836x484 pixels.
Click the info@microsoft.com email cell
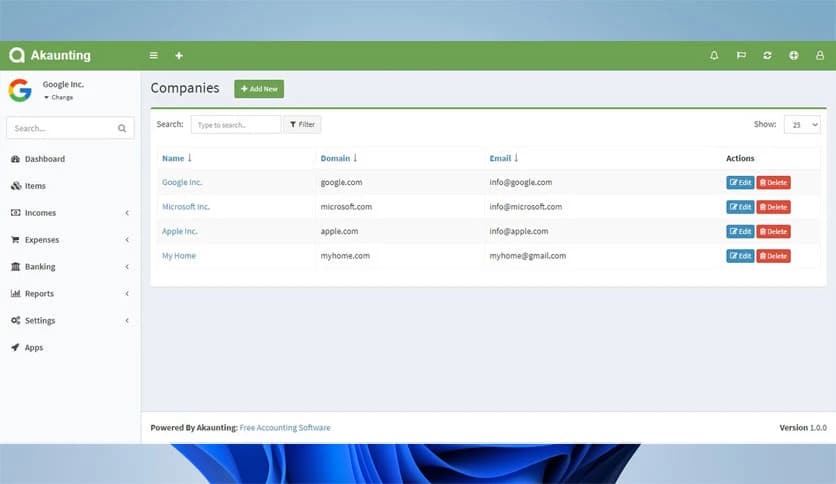(x=525, y=207)
